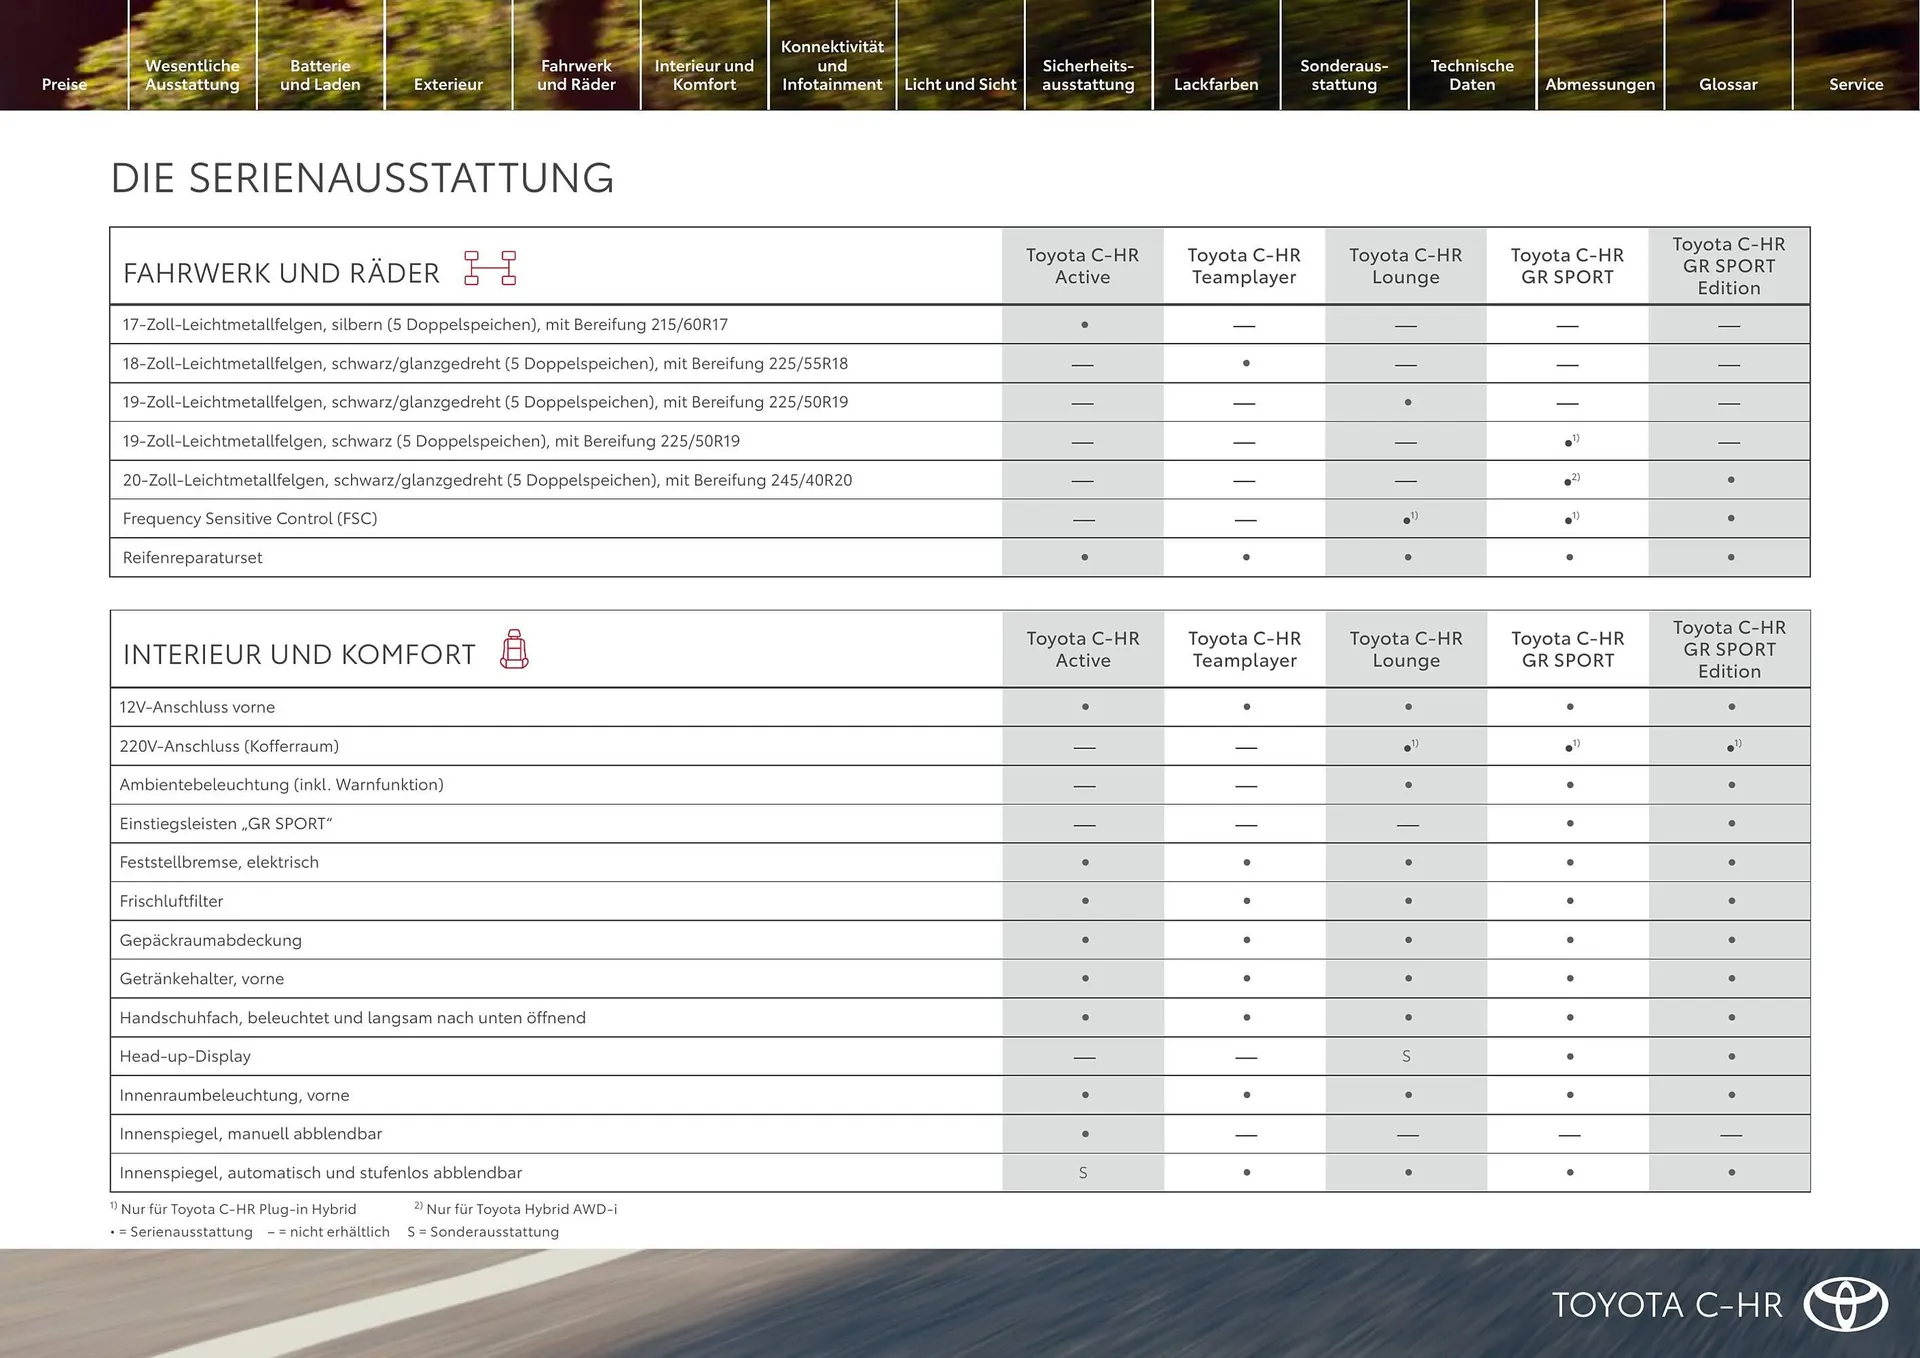
Task: Open the Preise section
Action: (63, 84)
